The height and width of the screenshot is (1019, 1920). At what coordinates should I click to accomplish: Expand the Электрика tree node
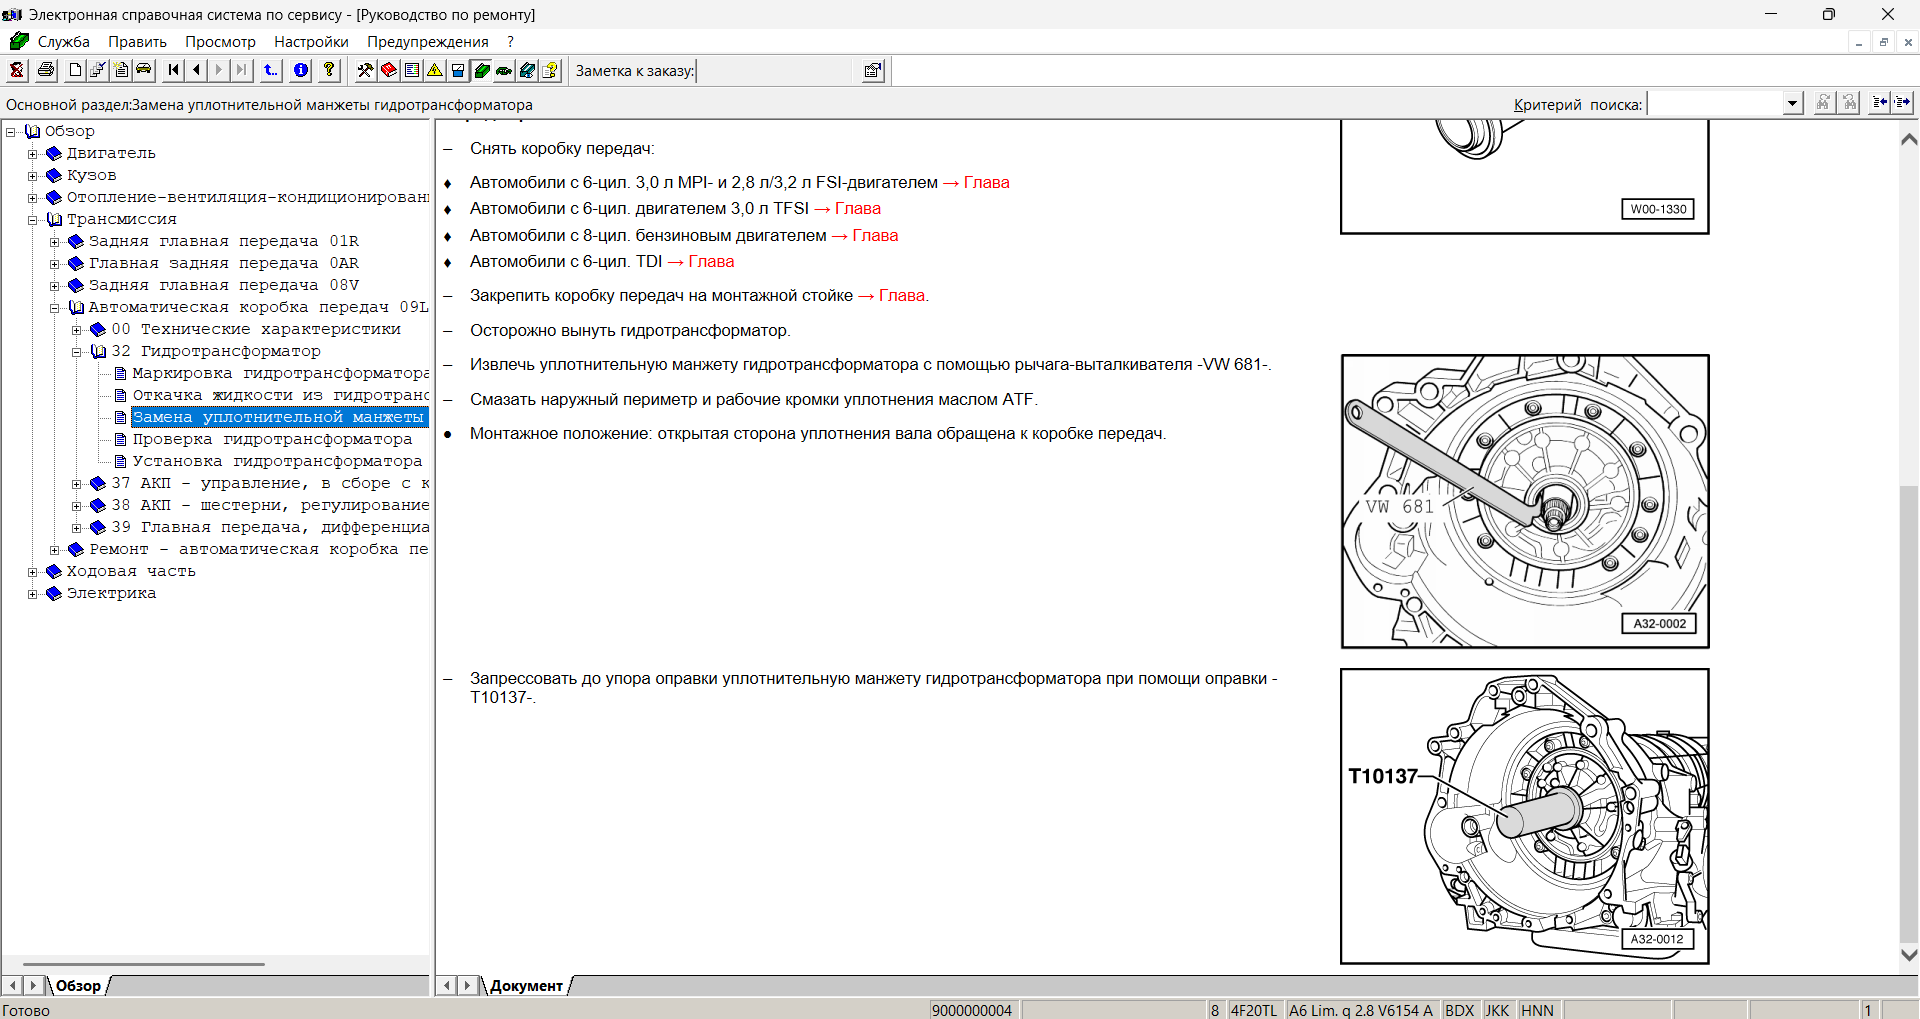tap(33, 594)
